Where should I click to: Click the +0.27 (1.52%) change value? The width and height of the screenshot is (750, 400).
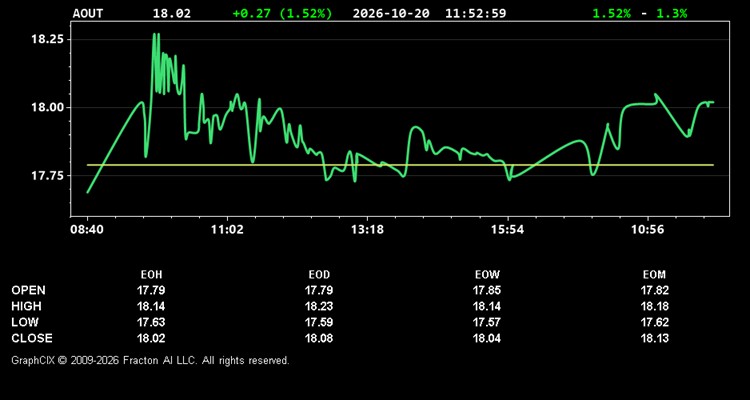pyautogui.click(x=282, y=13)
